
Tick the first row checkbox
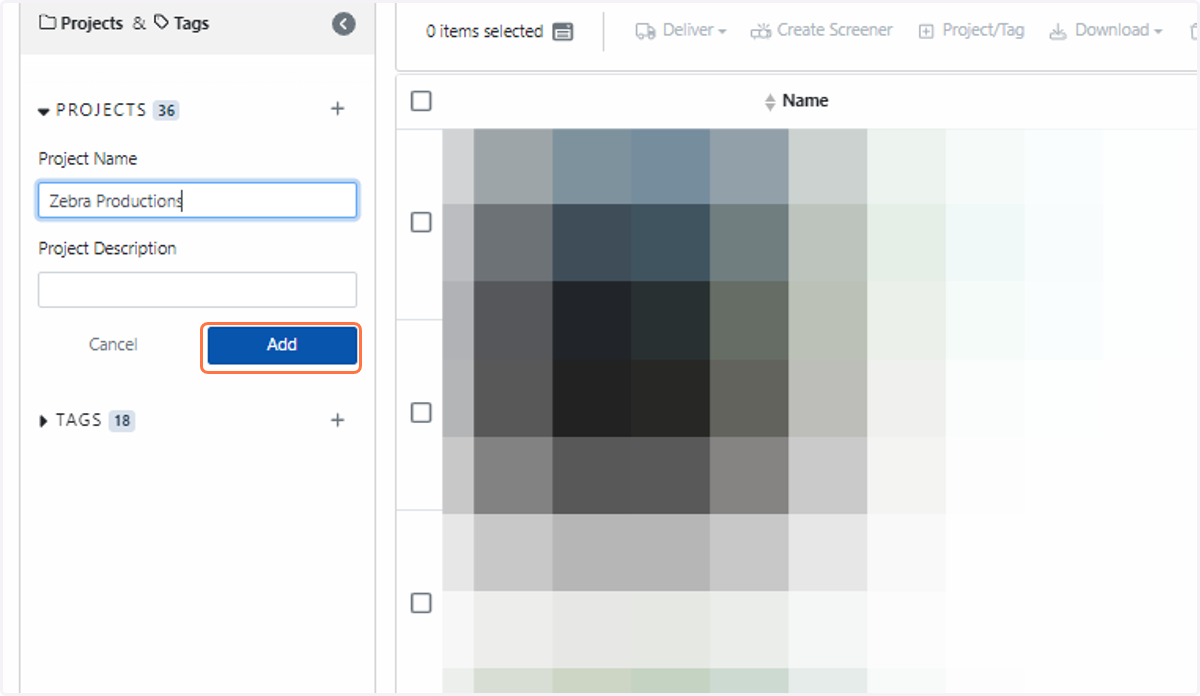pyautogui.click(x=421, y=223)
